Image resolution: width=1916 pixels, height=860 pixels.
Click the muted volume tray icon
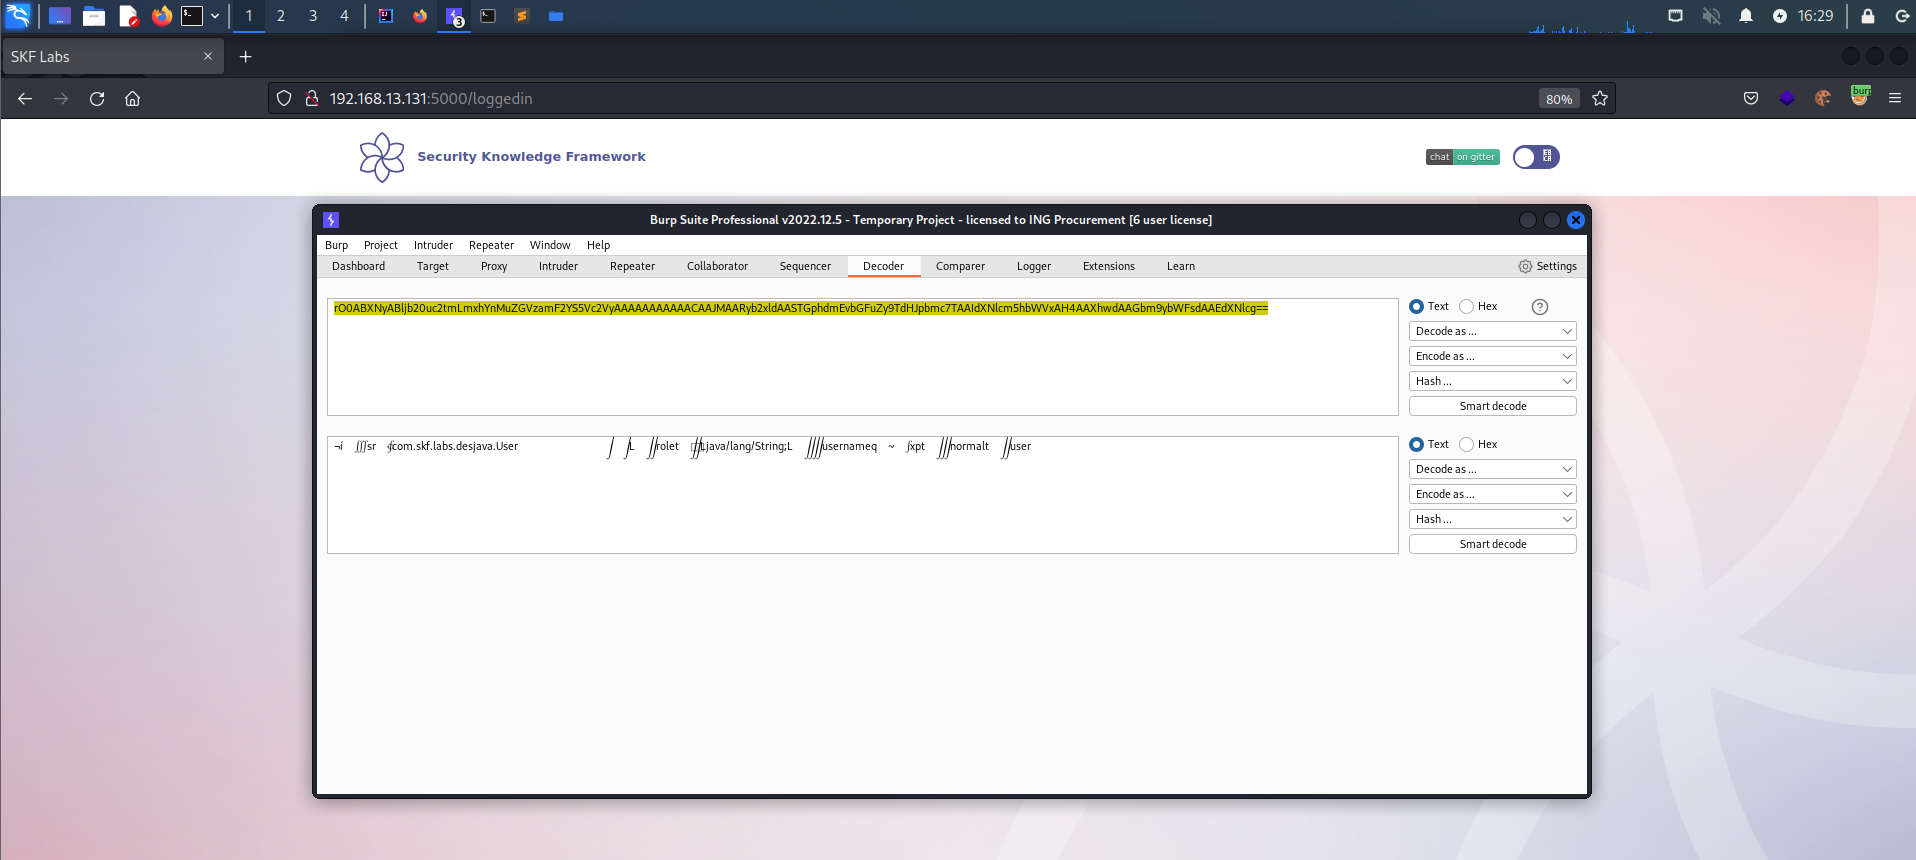pos(1711,16)
